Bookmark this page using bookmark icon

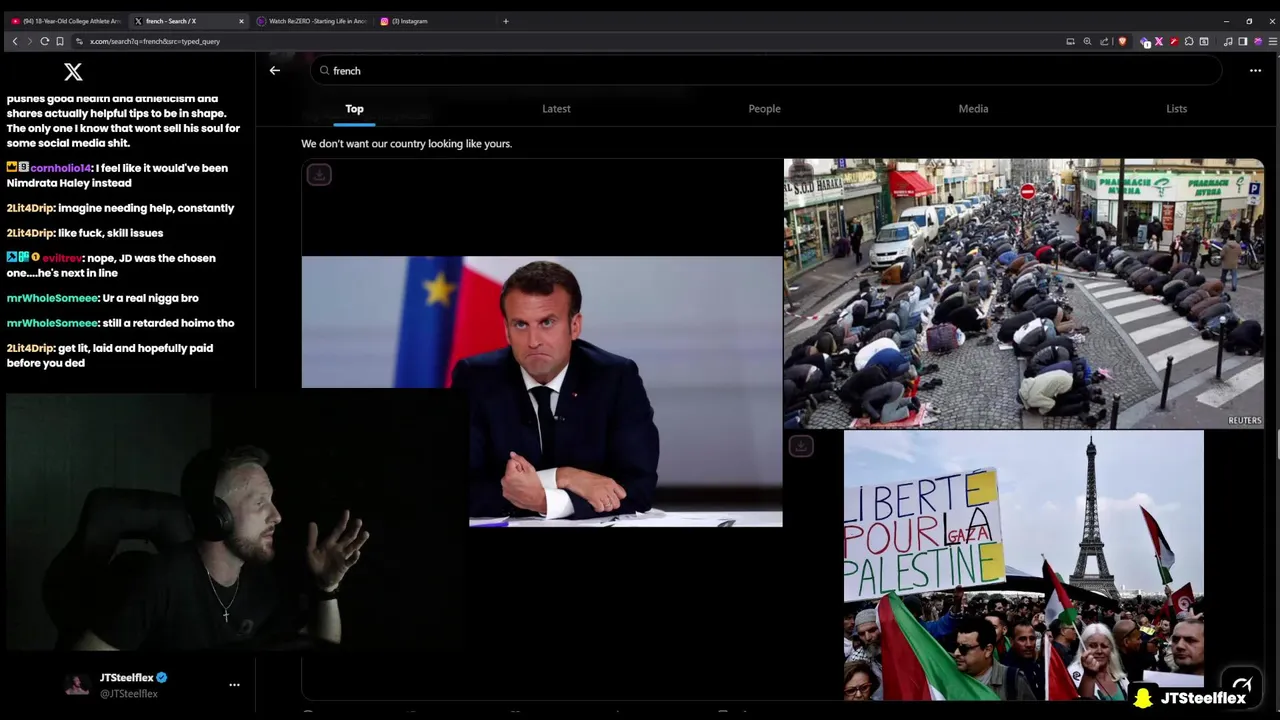[60, 41]
